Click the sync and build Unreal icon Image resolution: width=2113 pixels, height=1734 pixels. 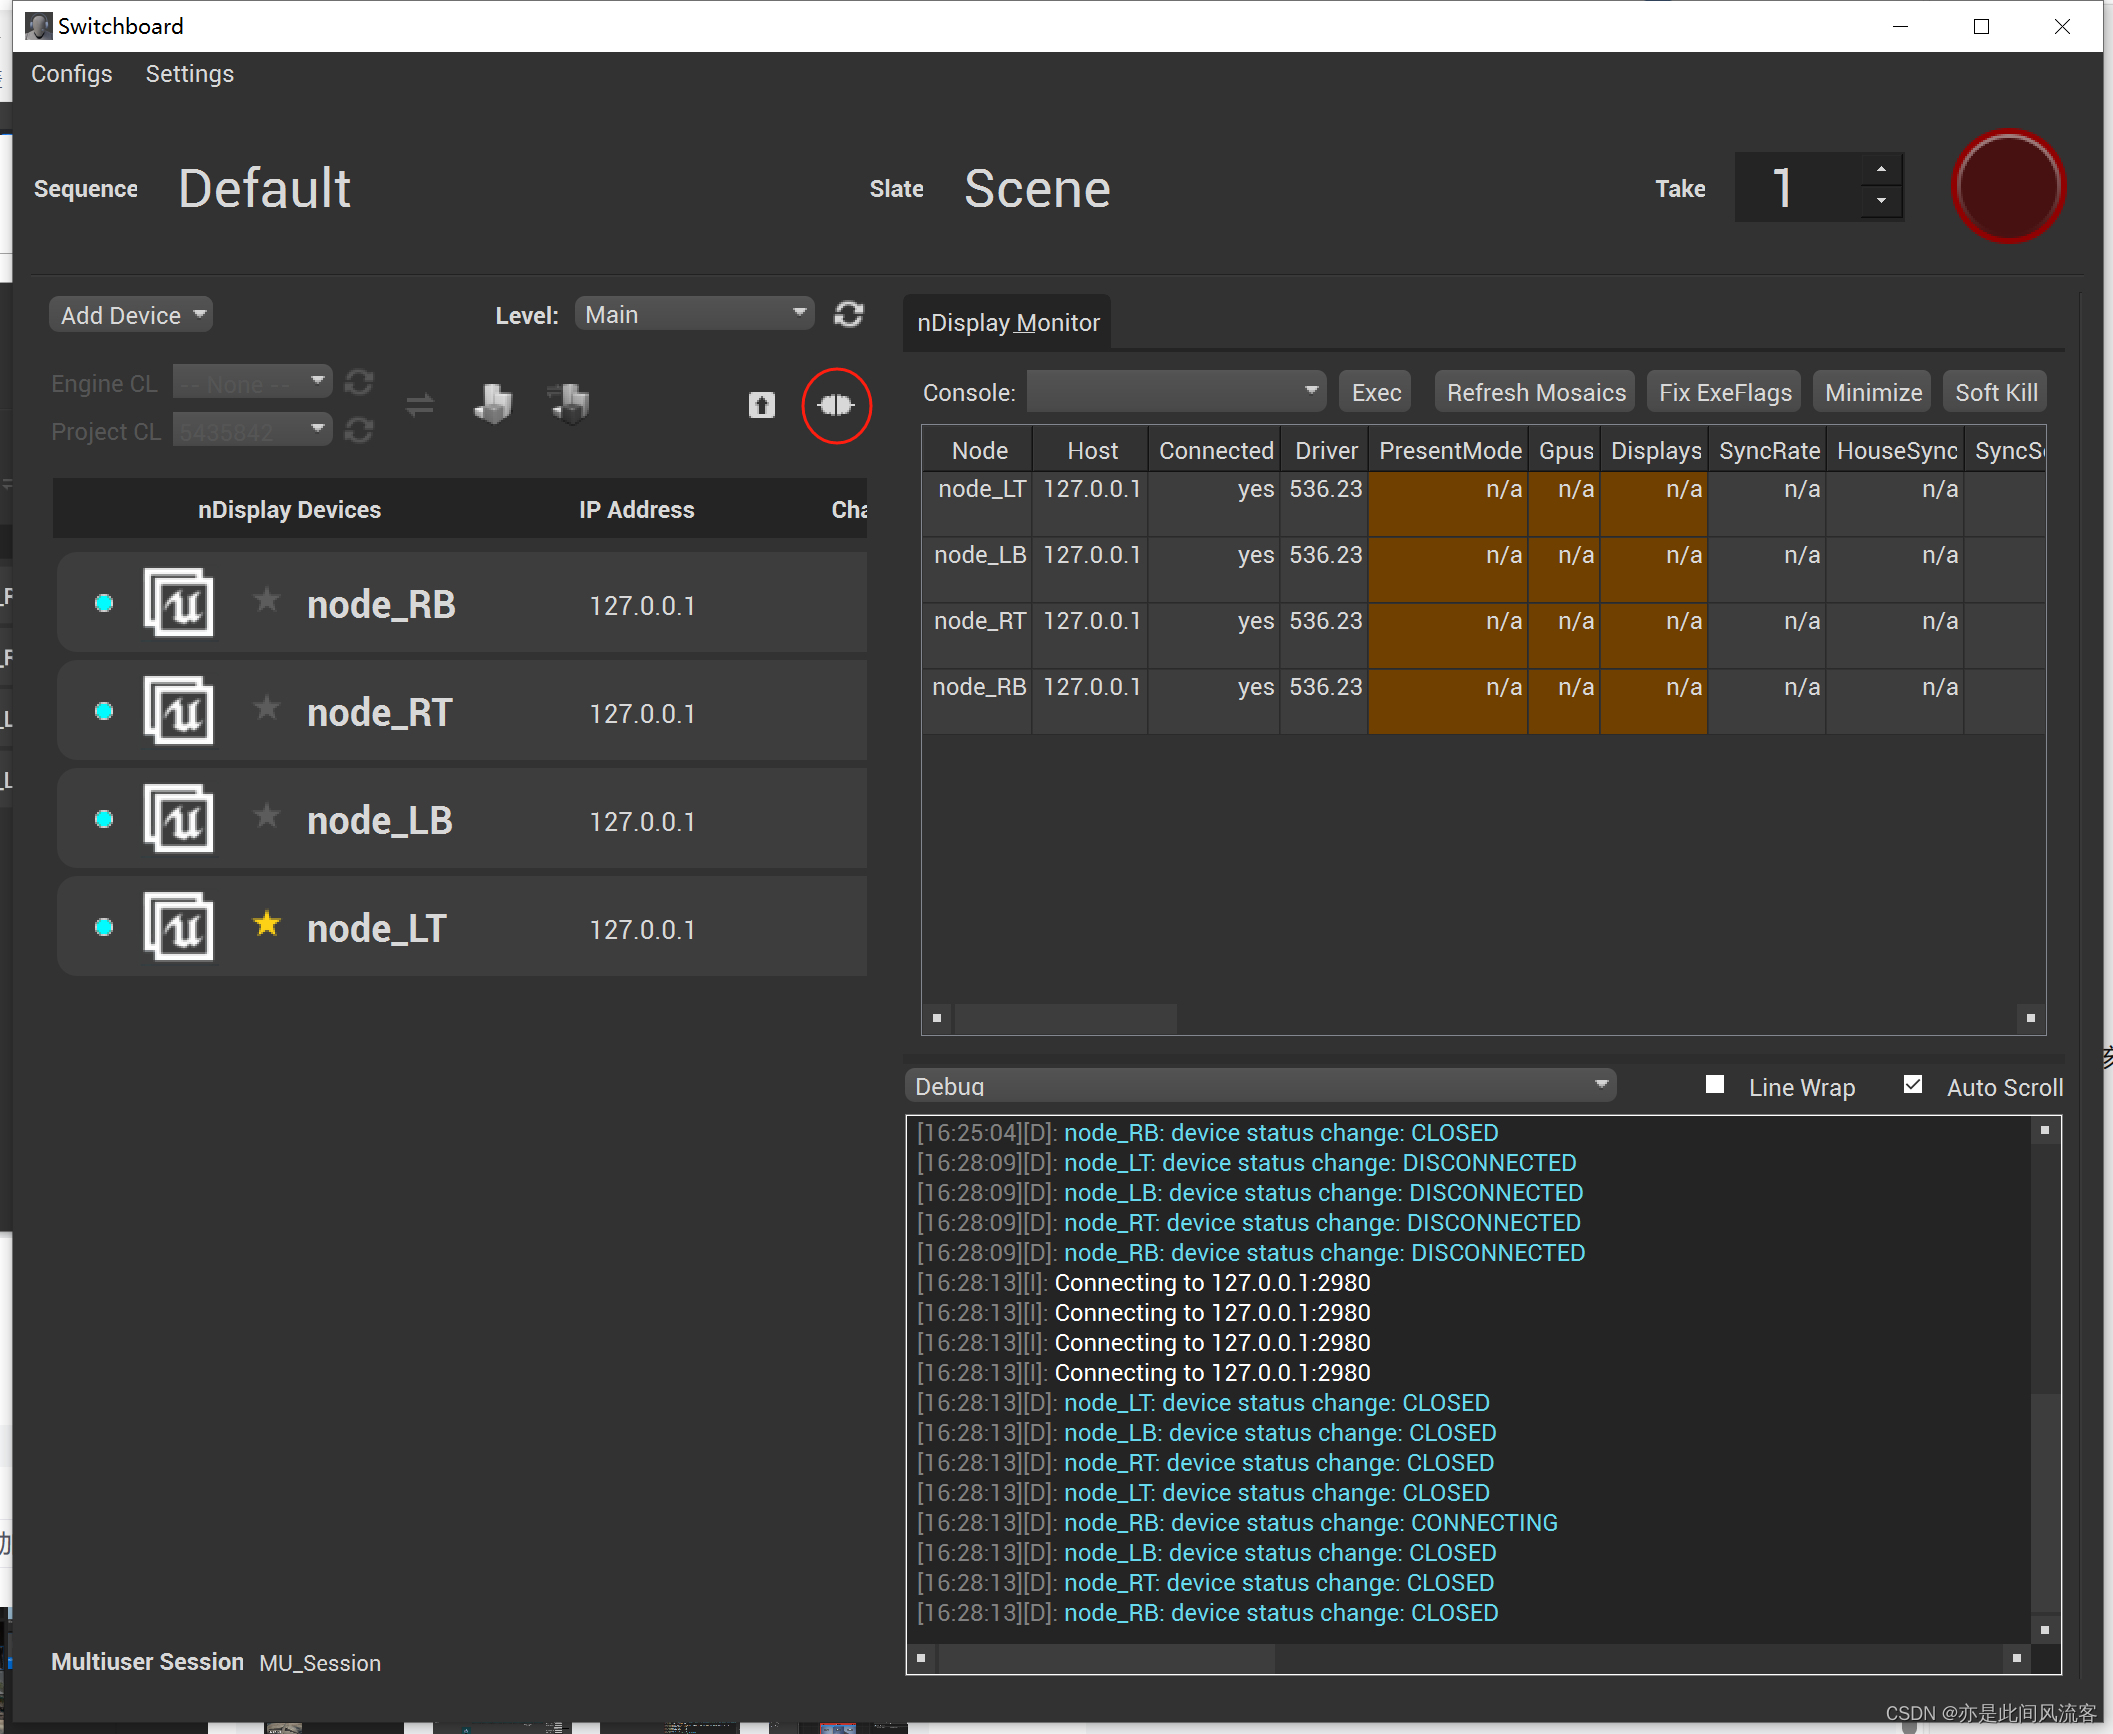pos(568,403)
